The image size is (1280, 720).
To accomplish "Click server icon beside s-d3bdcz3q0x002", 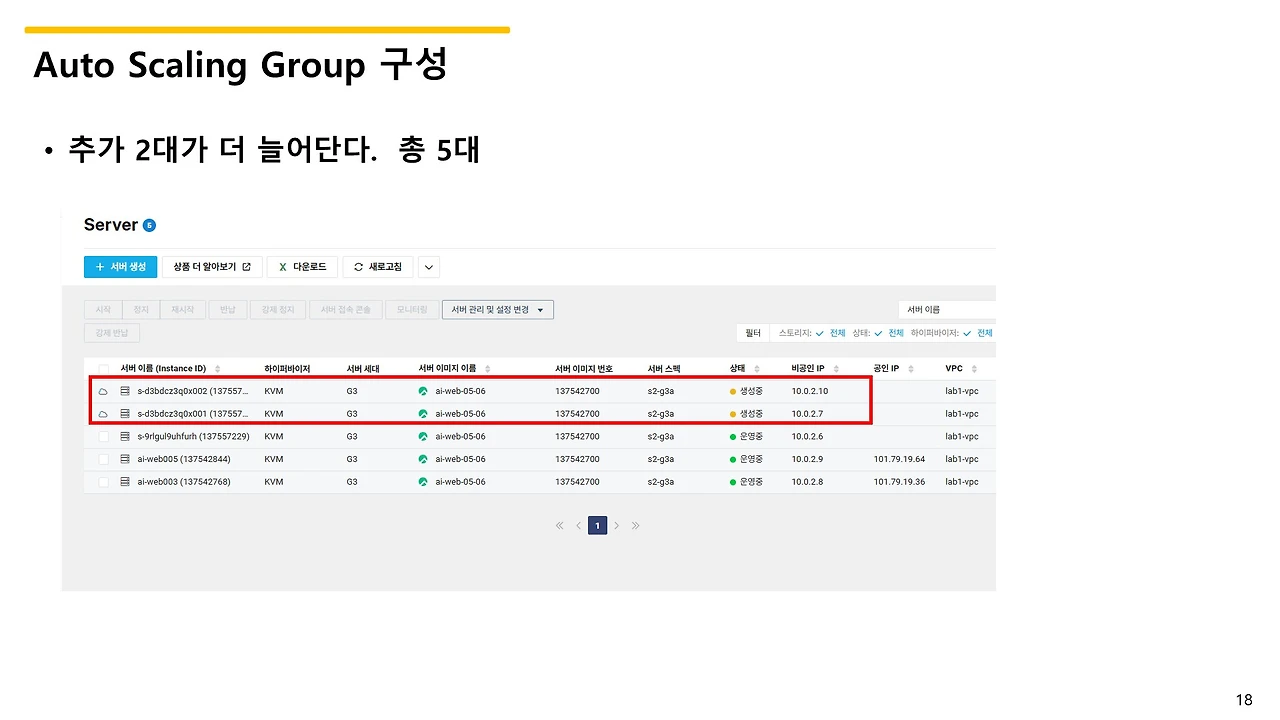I will [x=126, y=391].
